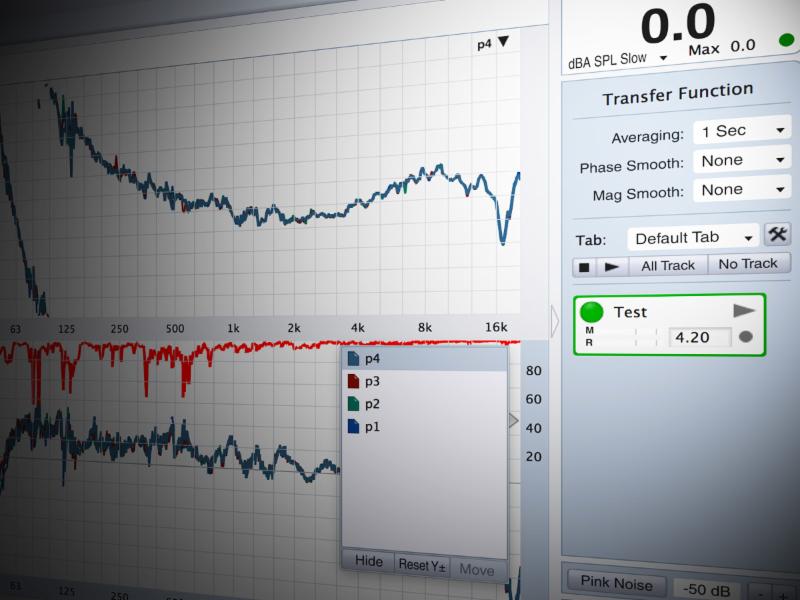The image size is (800, 600).
Task: Open the p4 trace selector at graph top
Action: [492, 43]
